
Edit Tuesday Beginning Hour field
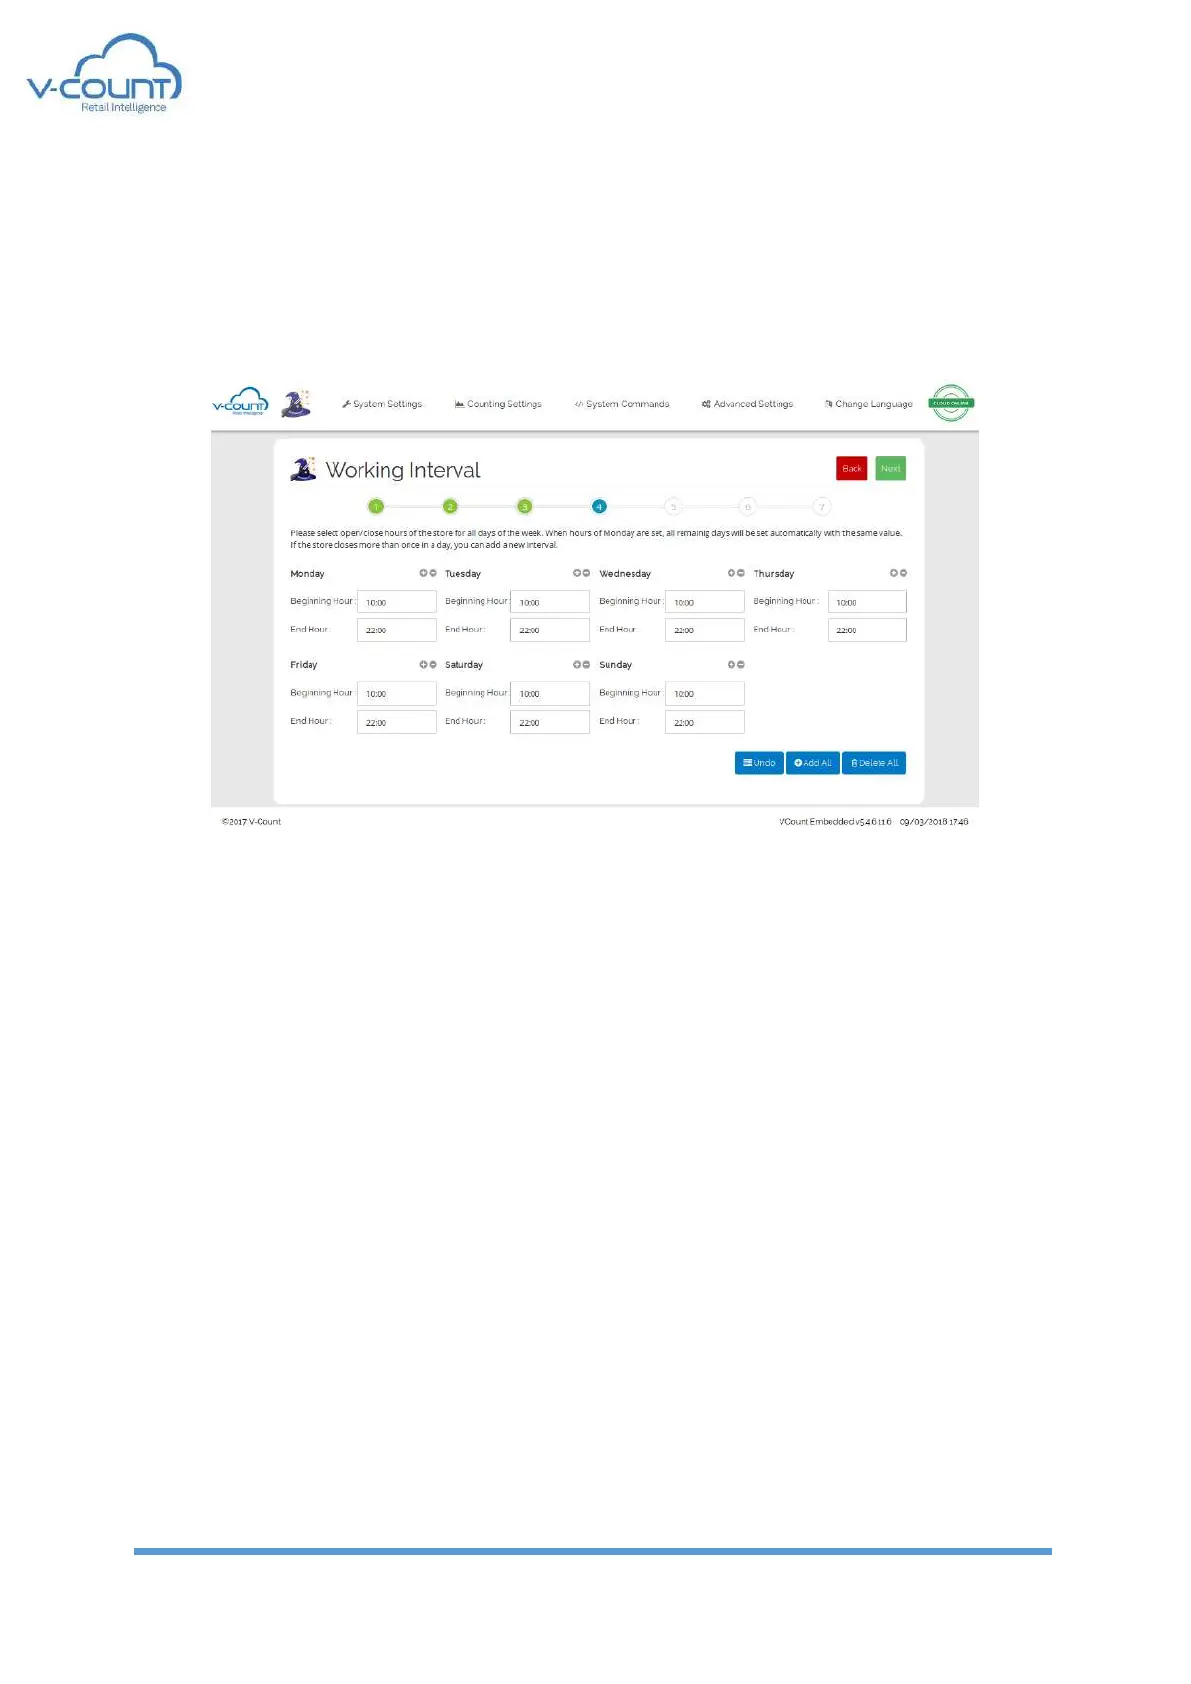(550, 602)
